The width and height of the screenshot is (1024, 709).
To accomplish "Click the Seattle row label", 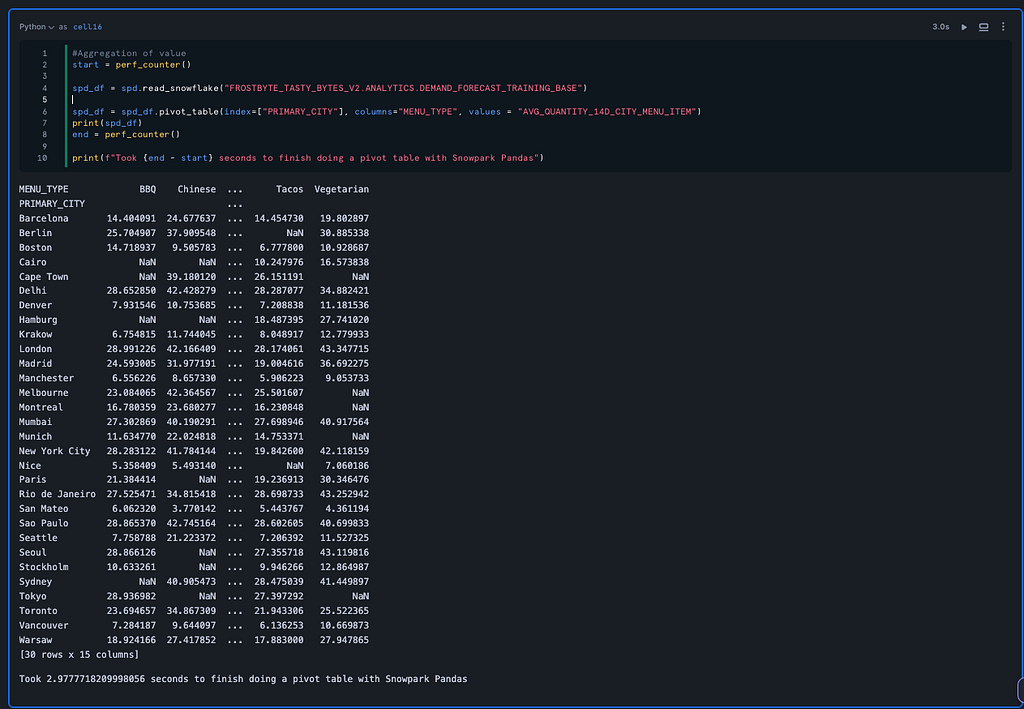I will [x=38, y=538].
